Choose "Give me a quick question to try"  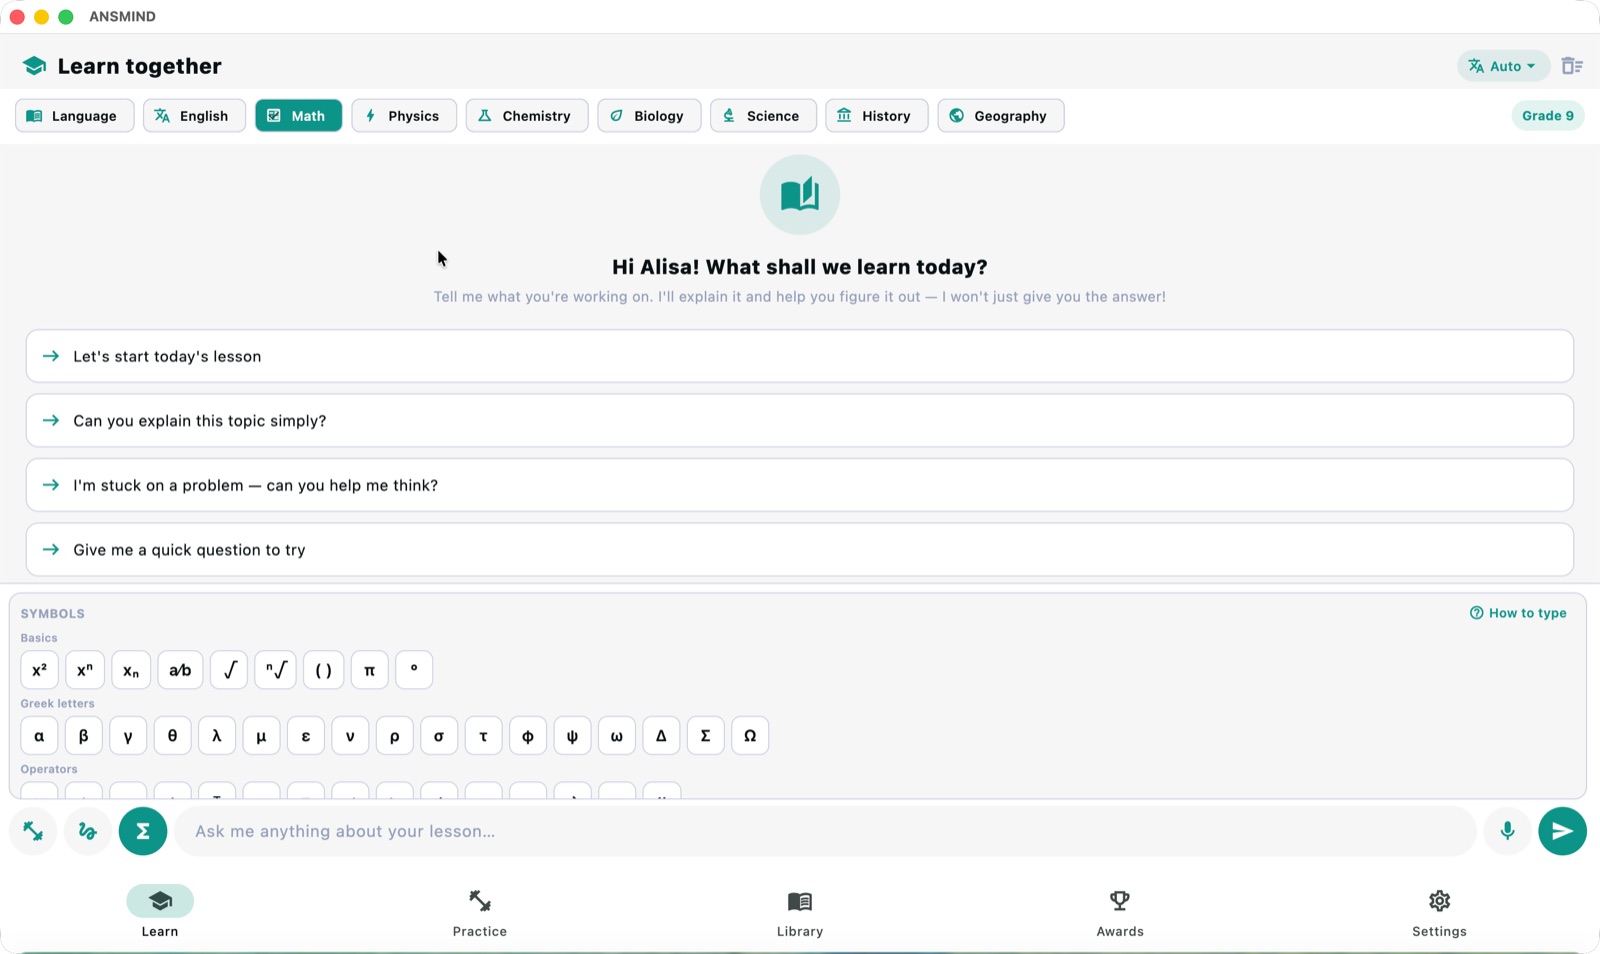click(800, 550)
